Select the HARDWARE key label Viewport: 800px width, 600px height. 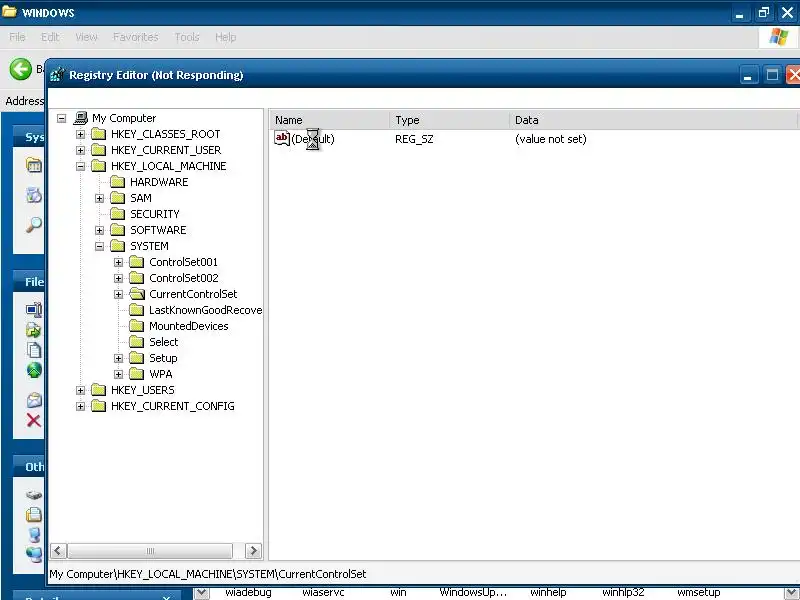coord(159,182)
